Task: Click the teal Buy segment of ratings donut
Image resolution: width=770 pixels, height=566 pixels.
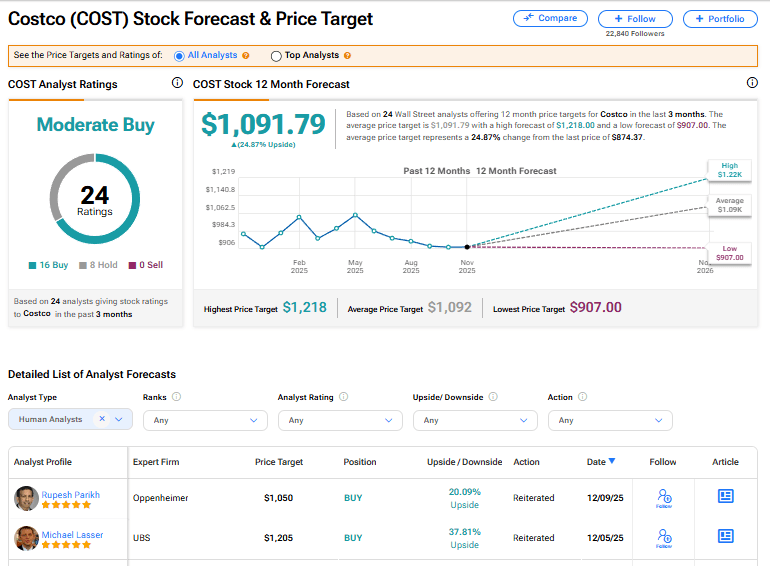Action: [130, 220]
